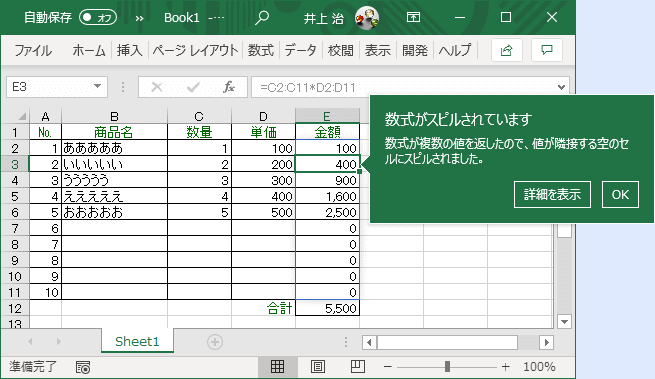Click the Sheet1 tab
Screen dimensions: 655x379
[137, 341]
